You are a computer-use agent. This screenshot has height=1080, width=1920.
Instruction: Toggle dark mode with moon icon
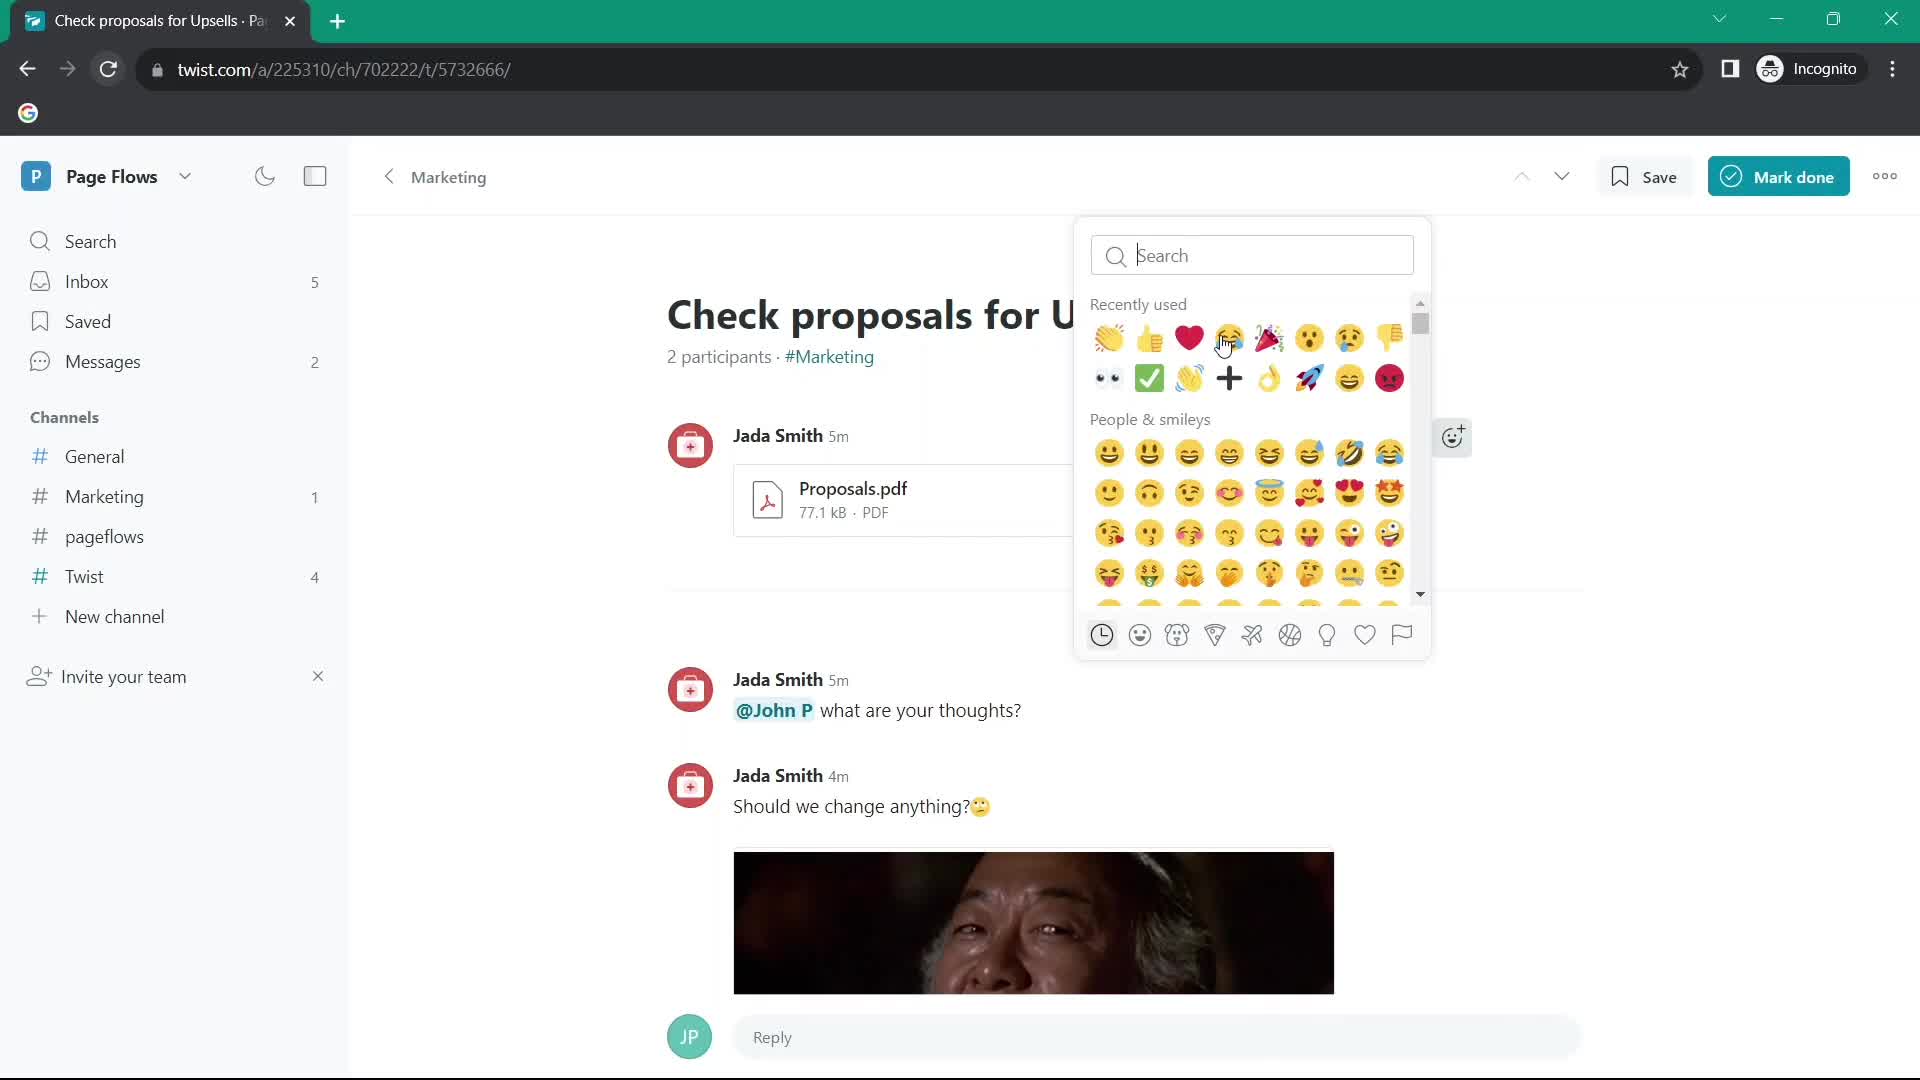[265, 175]
